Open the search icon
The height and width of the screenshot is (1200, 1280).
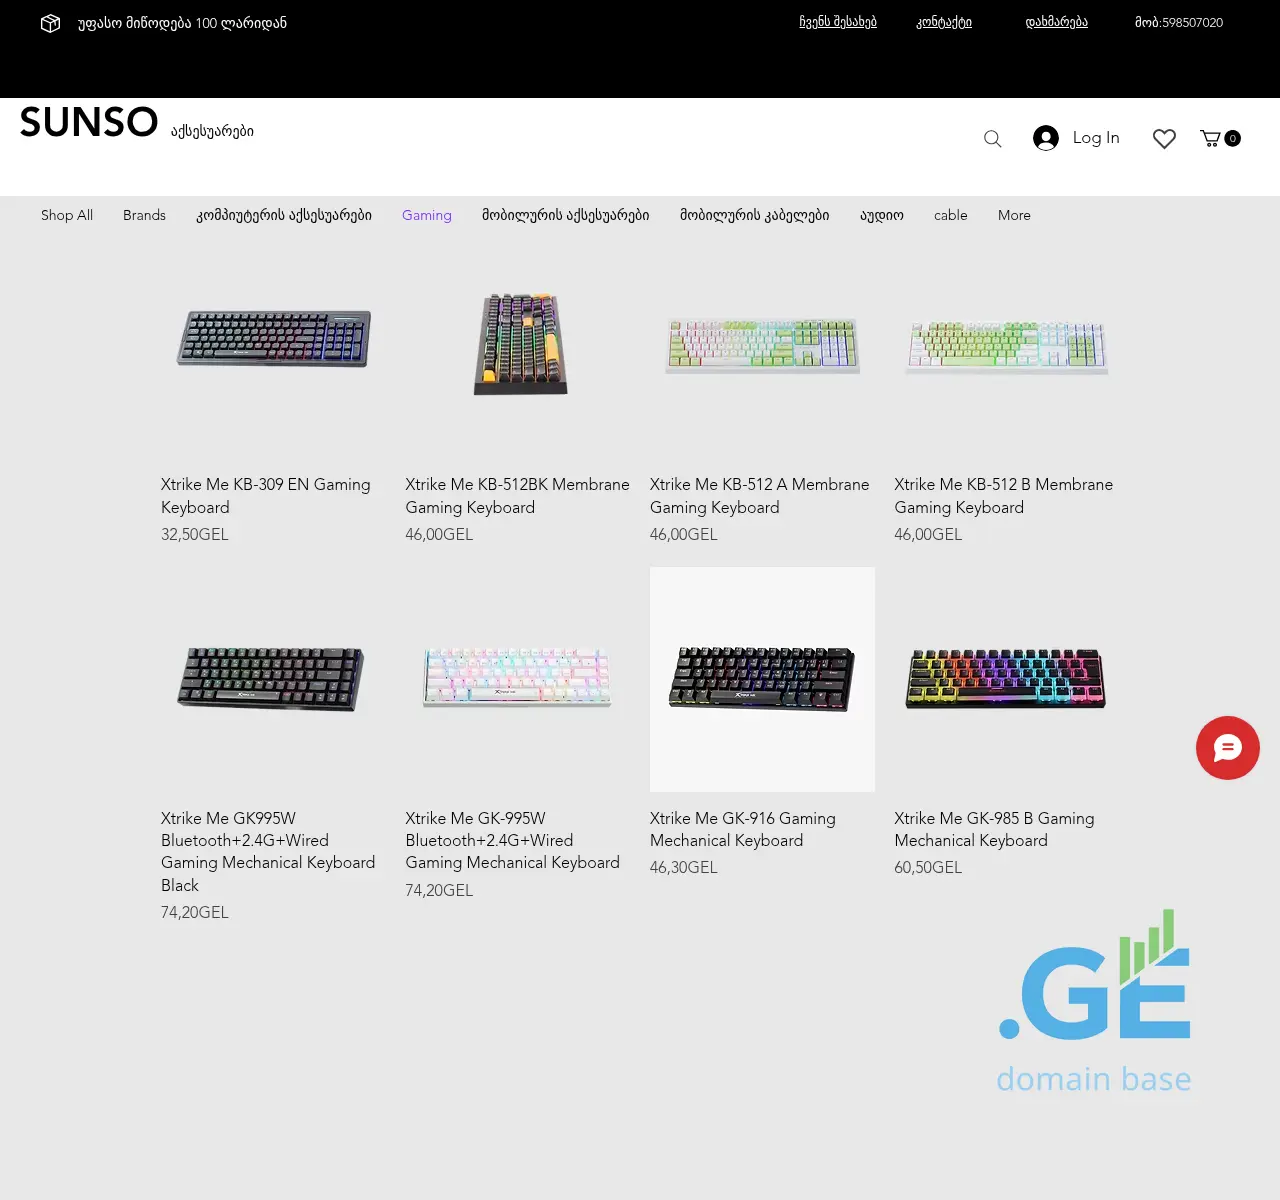(992, 138)
